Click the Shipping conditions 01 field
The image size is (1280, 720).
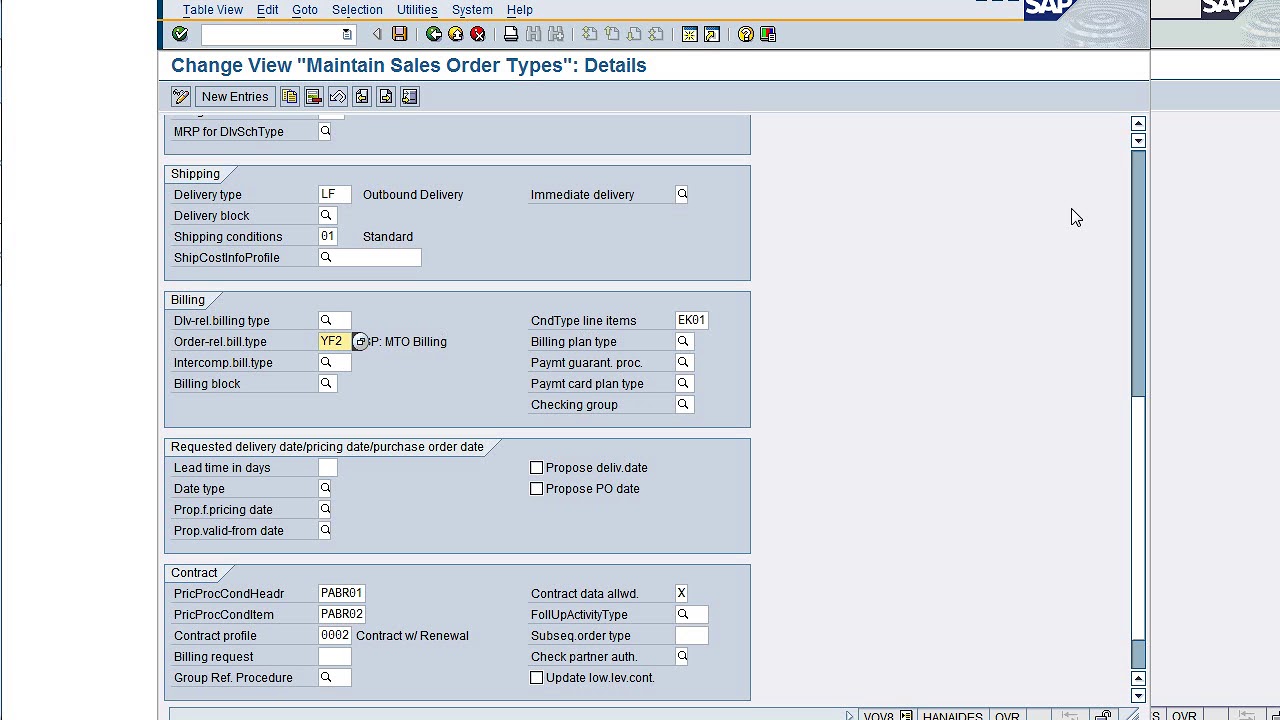point(328,236)
